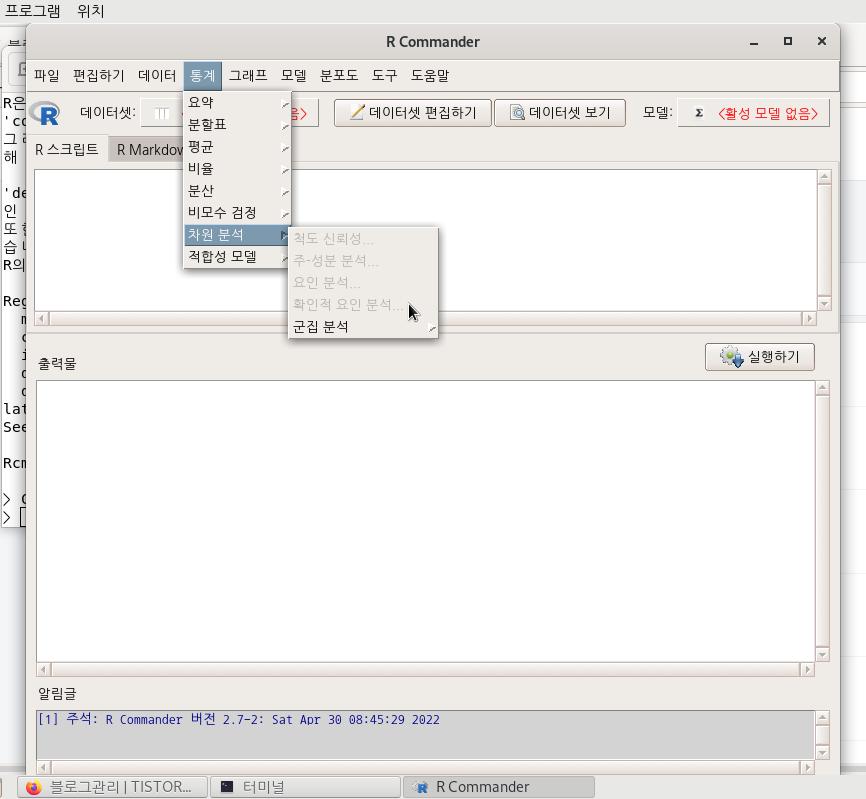Click the R logo icon

pyautogui.click(x=45, y=114)
